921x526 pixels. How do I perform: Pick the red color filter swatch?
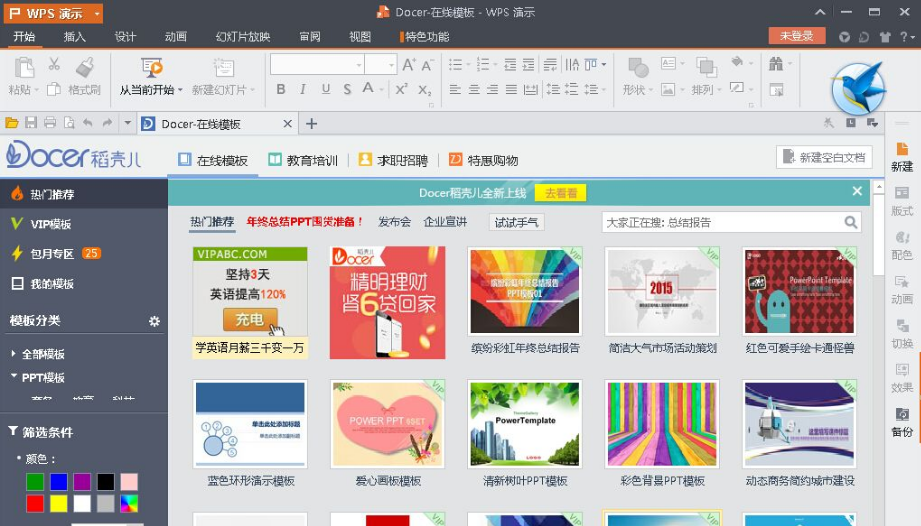35,503
